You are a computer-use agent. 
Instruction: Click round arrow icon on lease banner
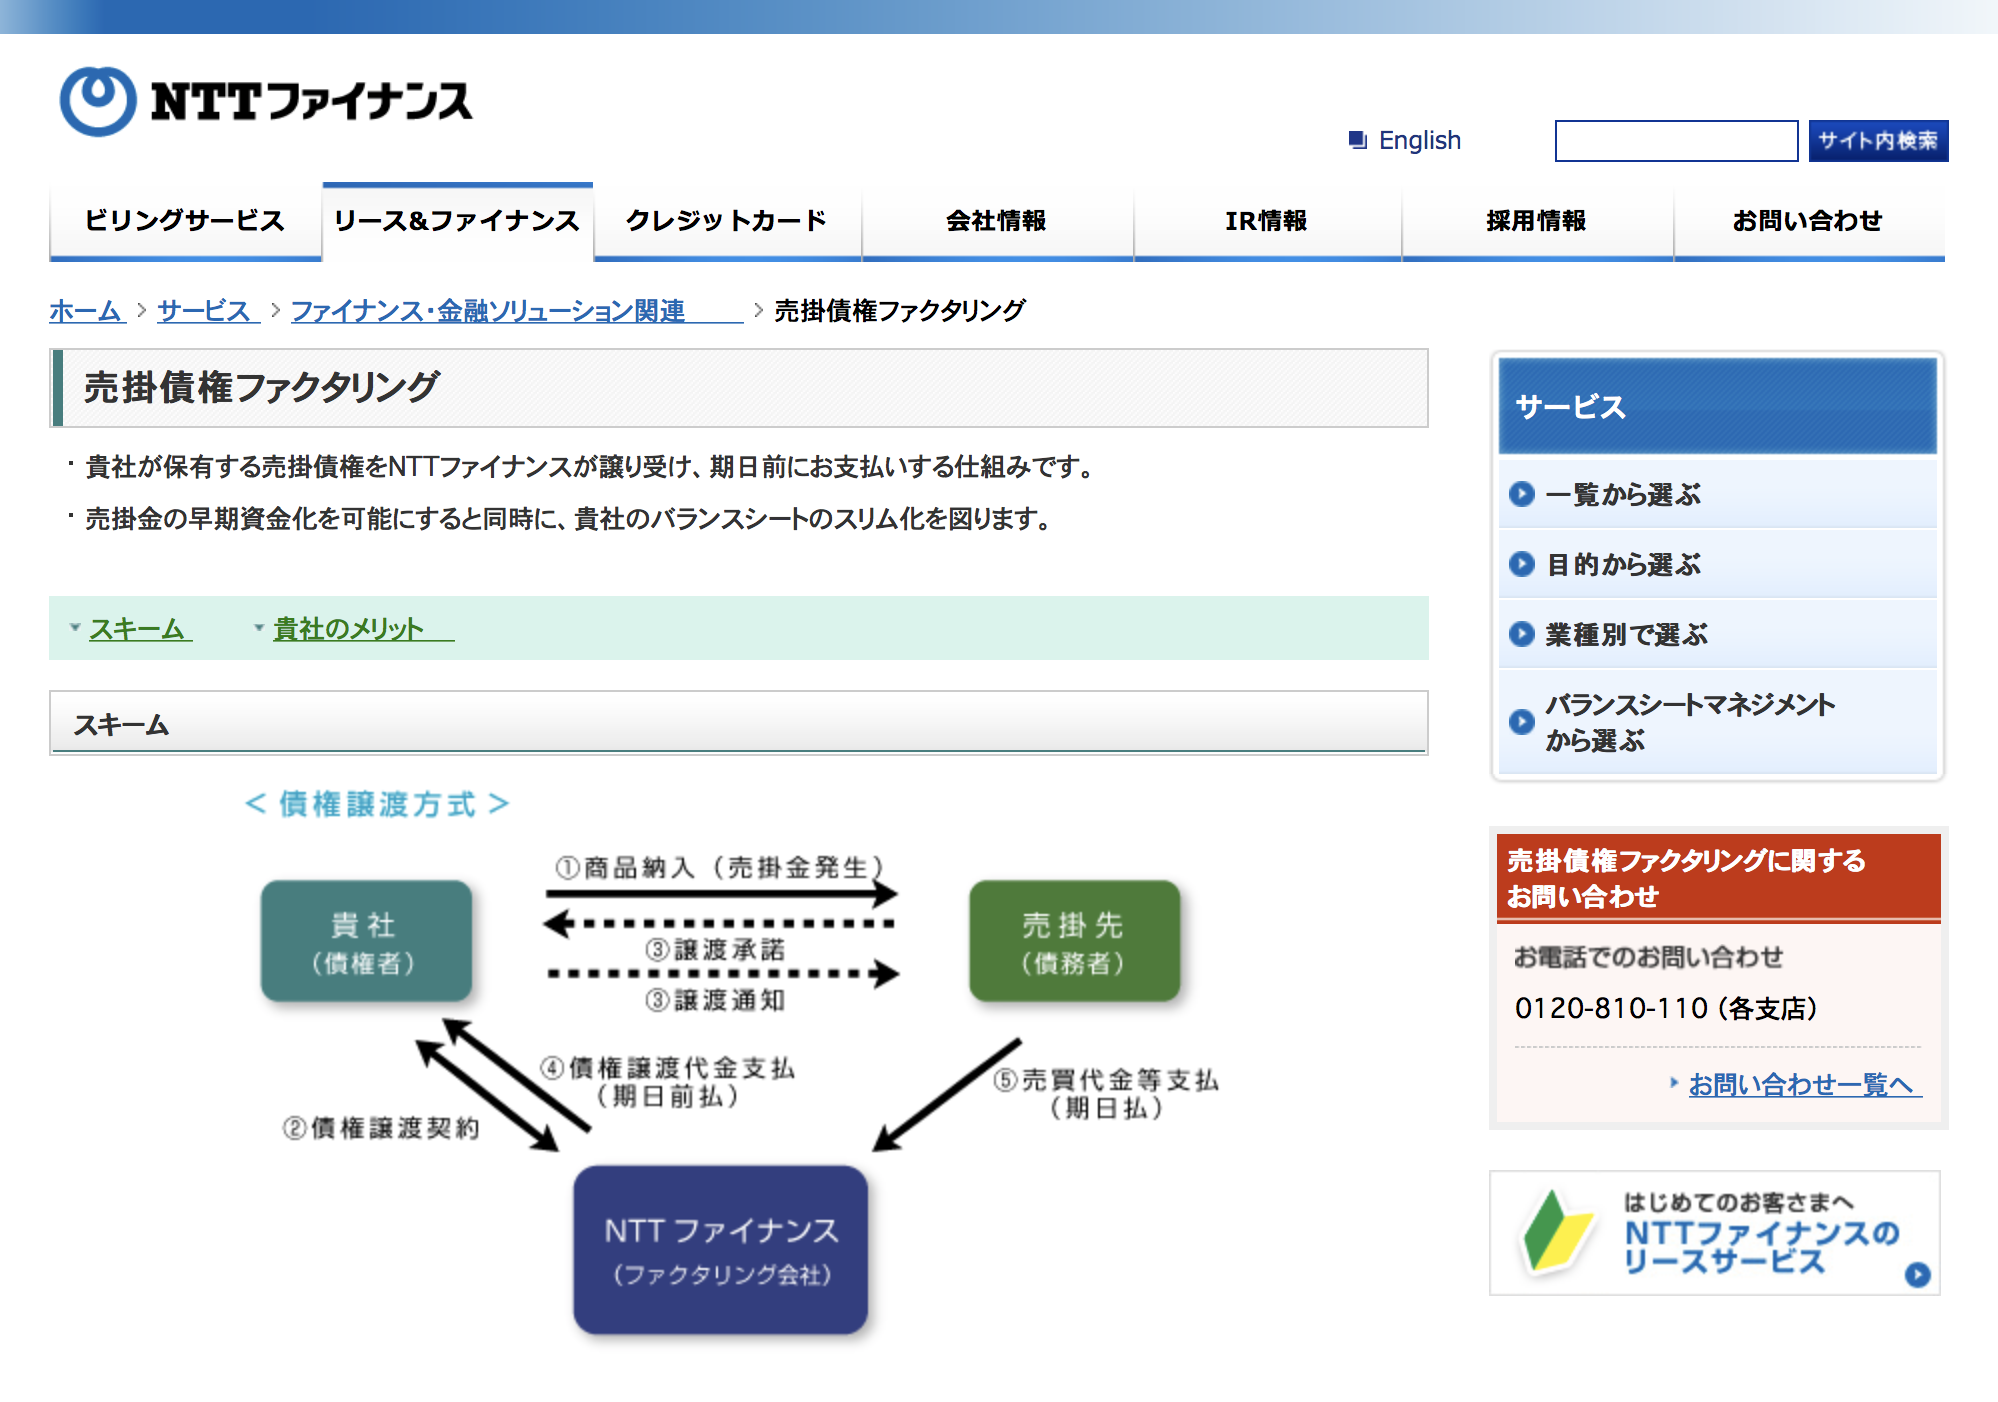point(1917,1274)
